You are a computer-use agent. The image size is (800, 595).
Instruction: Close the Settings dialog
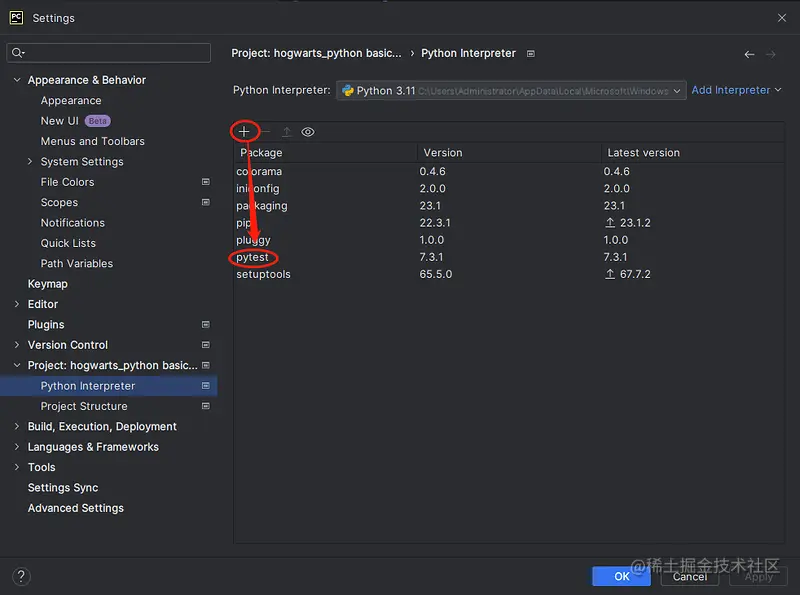(782, 18)
